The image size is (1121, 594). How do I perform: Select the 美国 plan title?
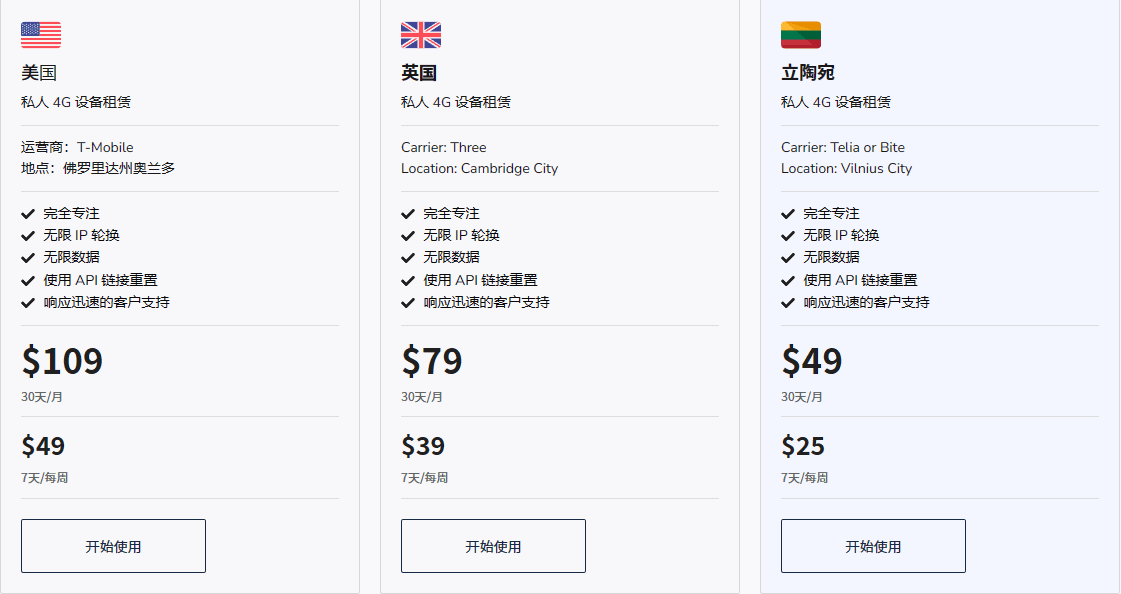coord(39,73)
